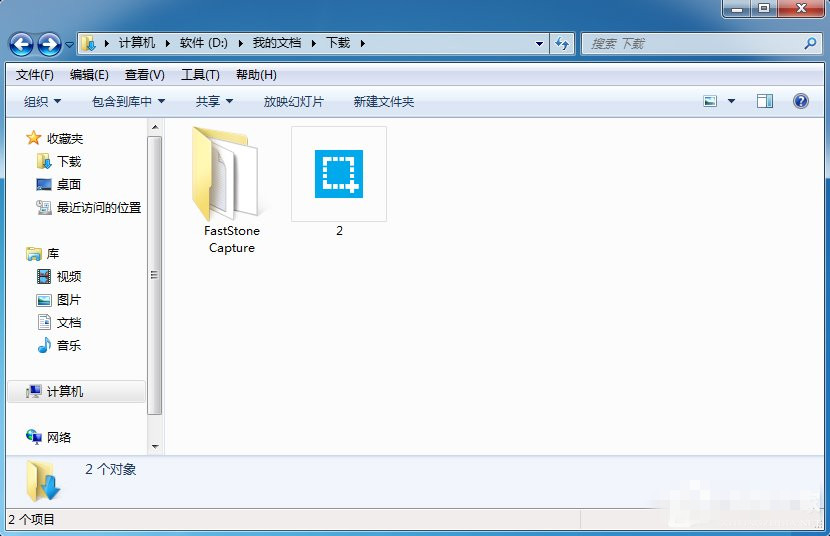Click the search magnifier icon

point(810,44)
